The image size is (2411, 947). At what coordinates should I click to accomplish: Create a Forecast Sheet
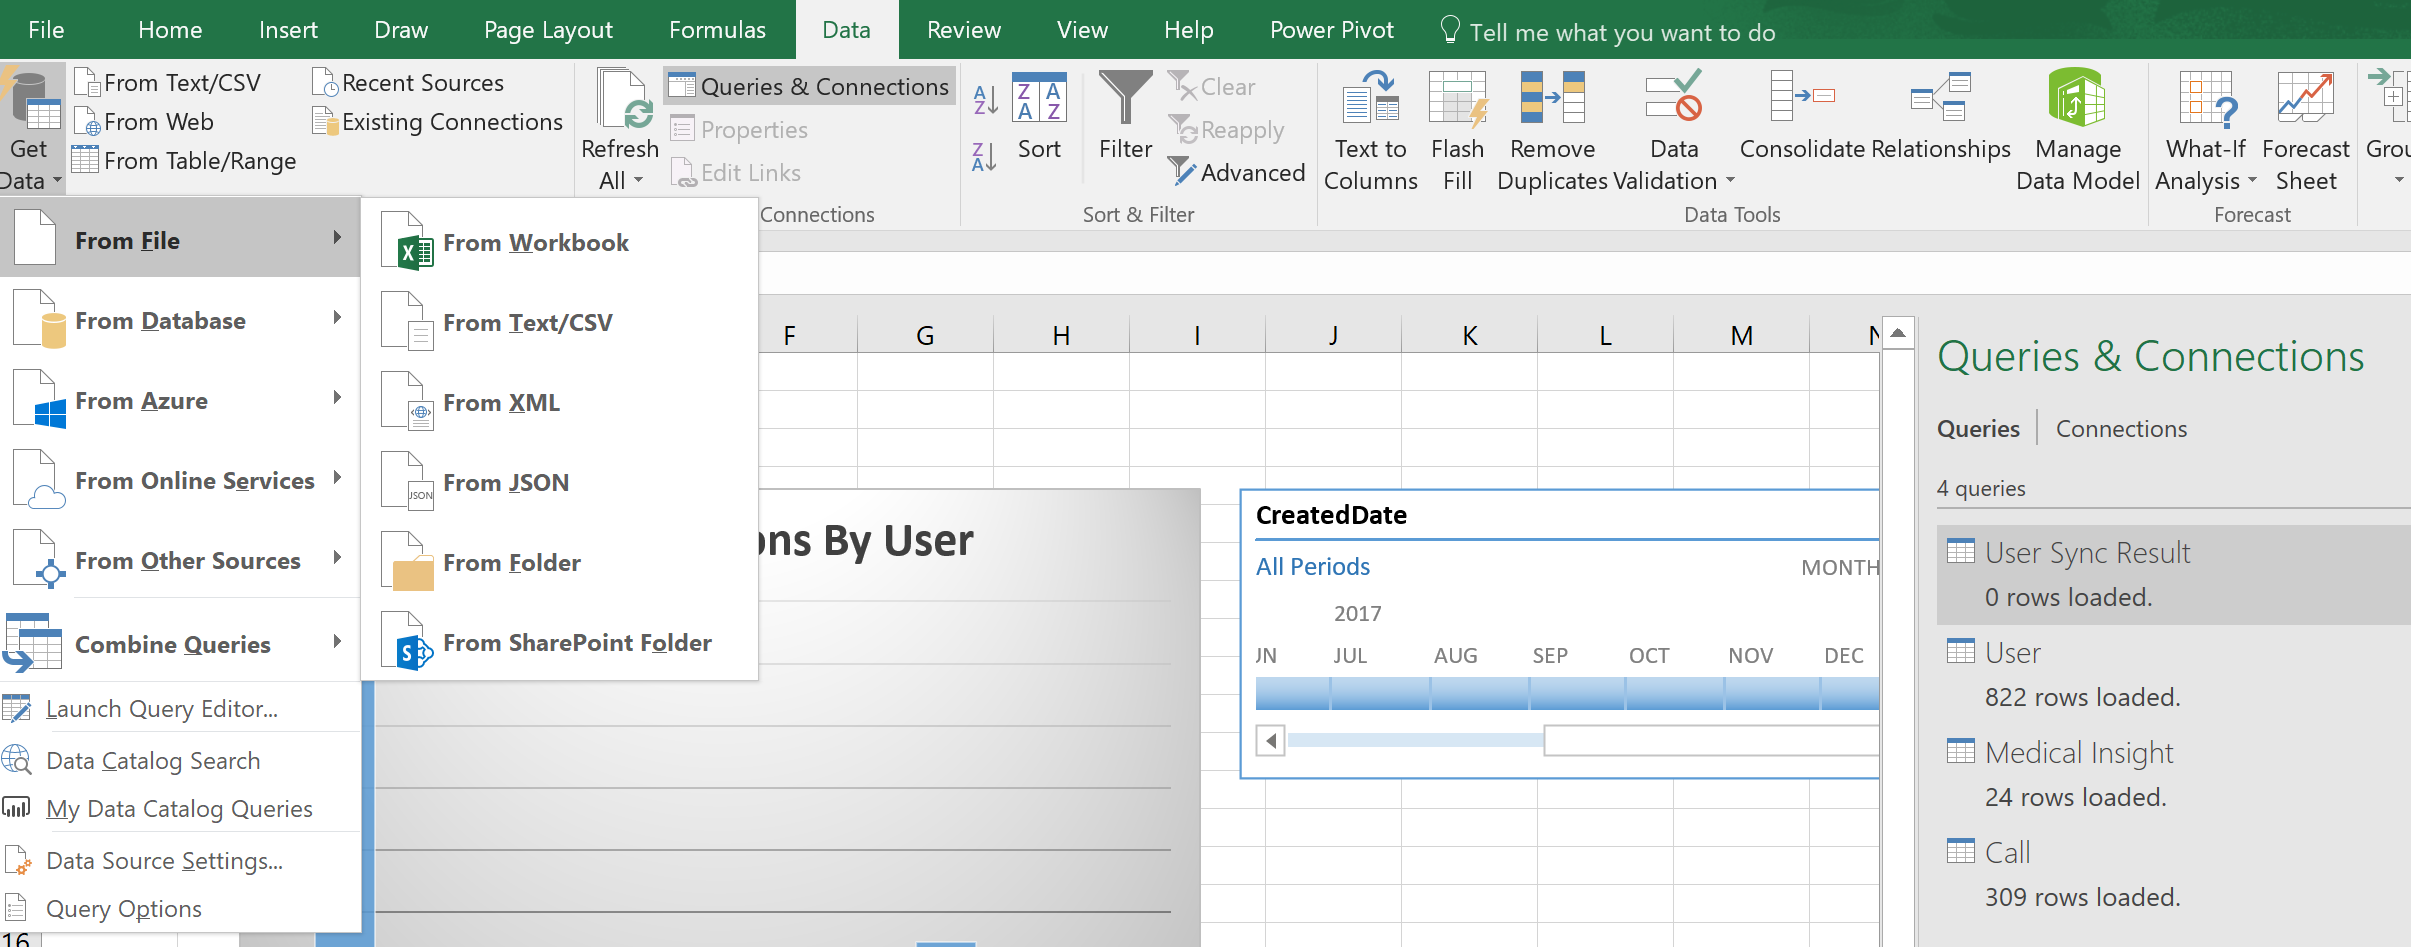[2306, 130]
